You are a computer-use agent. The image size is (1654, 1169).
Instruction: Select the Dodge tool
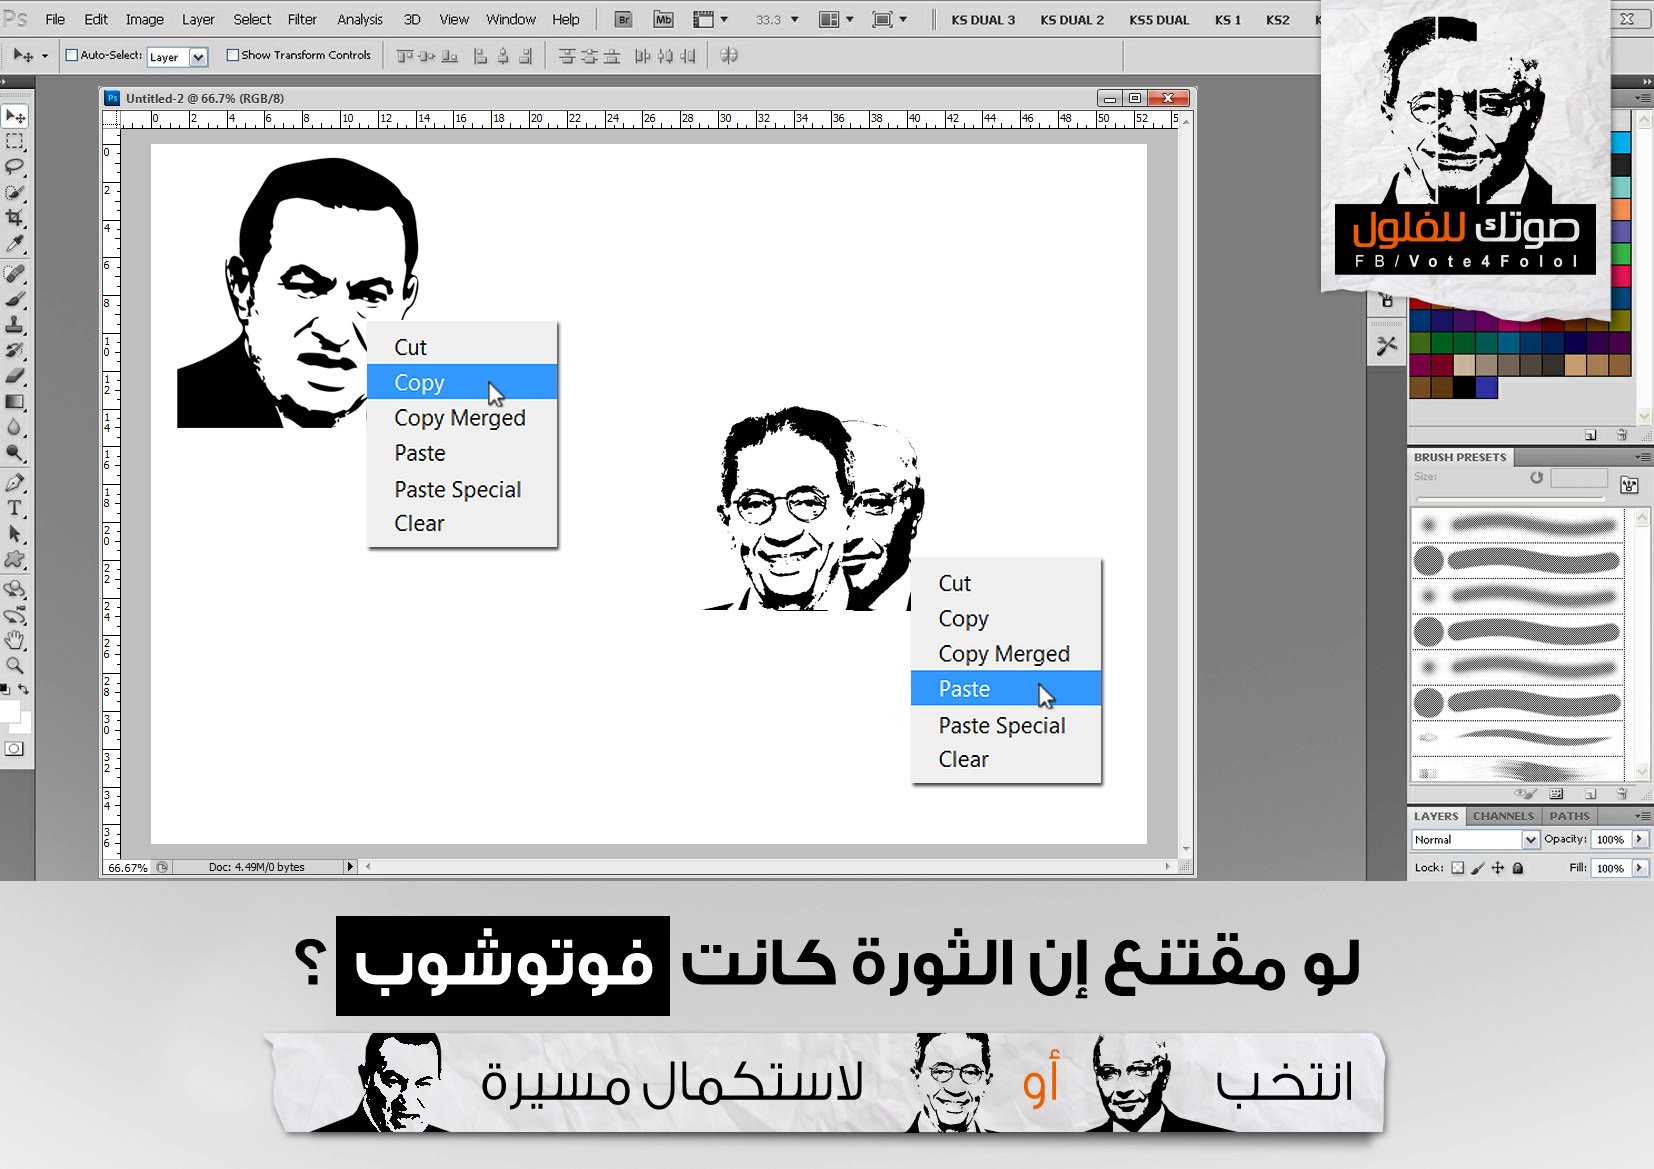(x=15, y=453)
